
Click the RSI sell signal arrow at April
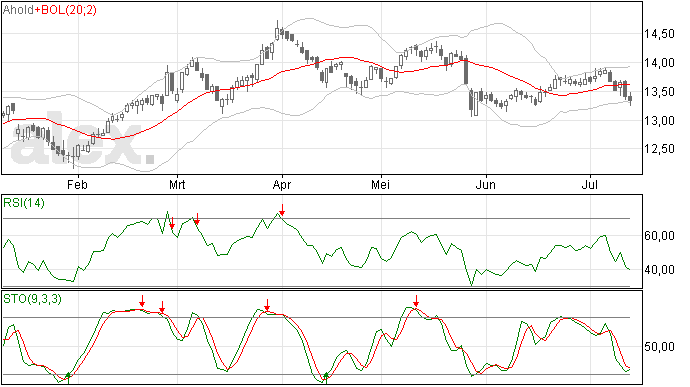[x=282, y=210]
